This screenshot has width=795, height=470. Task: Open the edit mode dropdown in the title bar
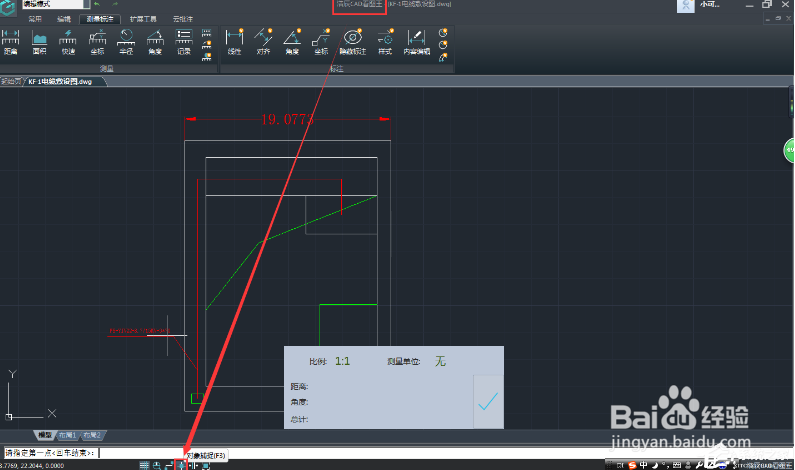56,4
